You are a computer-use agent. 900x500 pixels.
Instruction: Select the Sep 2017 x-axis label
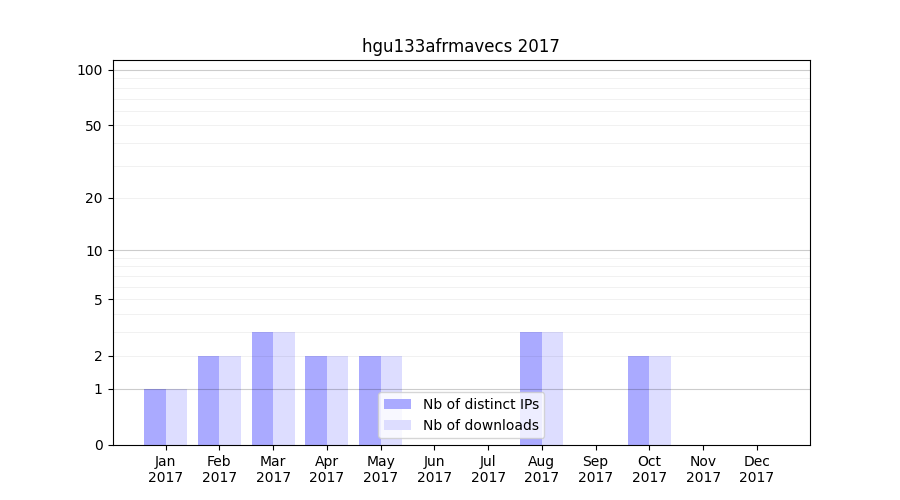click(x=595, y=469)
